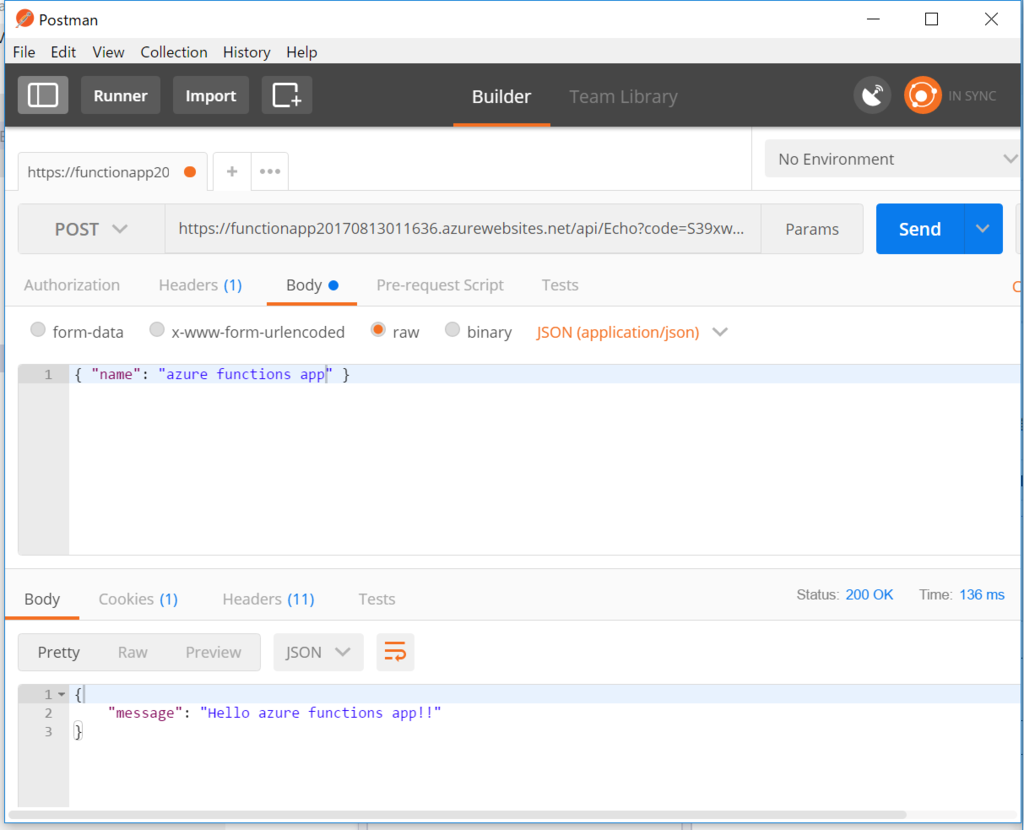
Task: Open the response Tests tab
Action: point(377,599)
